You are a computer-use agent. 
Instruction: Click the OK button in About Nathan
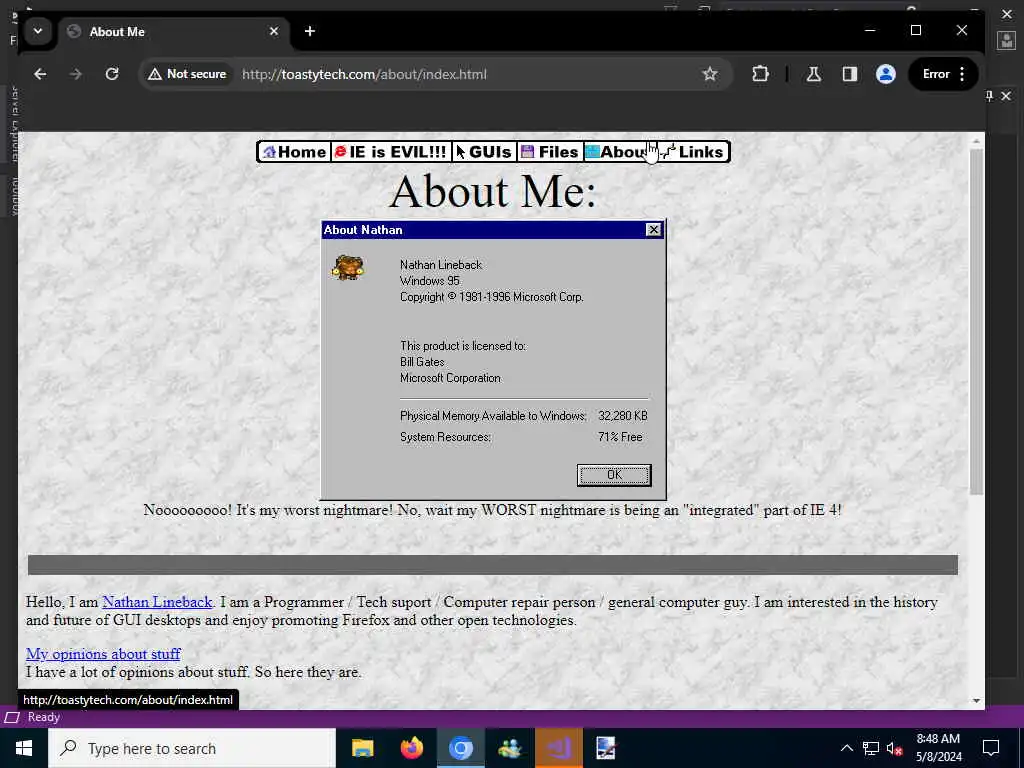(614, 475)
